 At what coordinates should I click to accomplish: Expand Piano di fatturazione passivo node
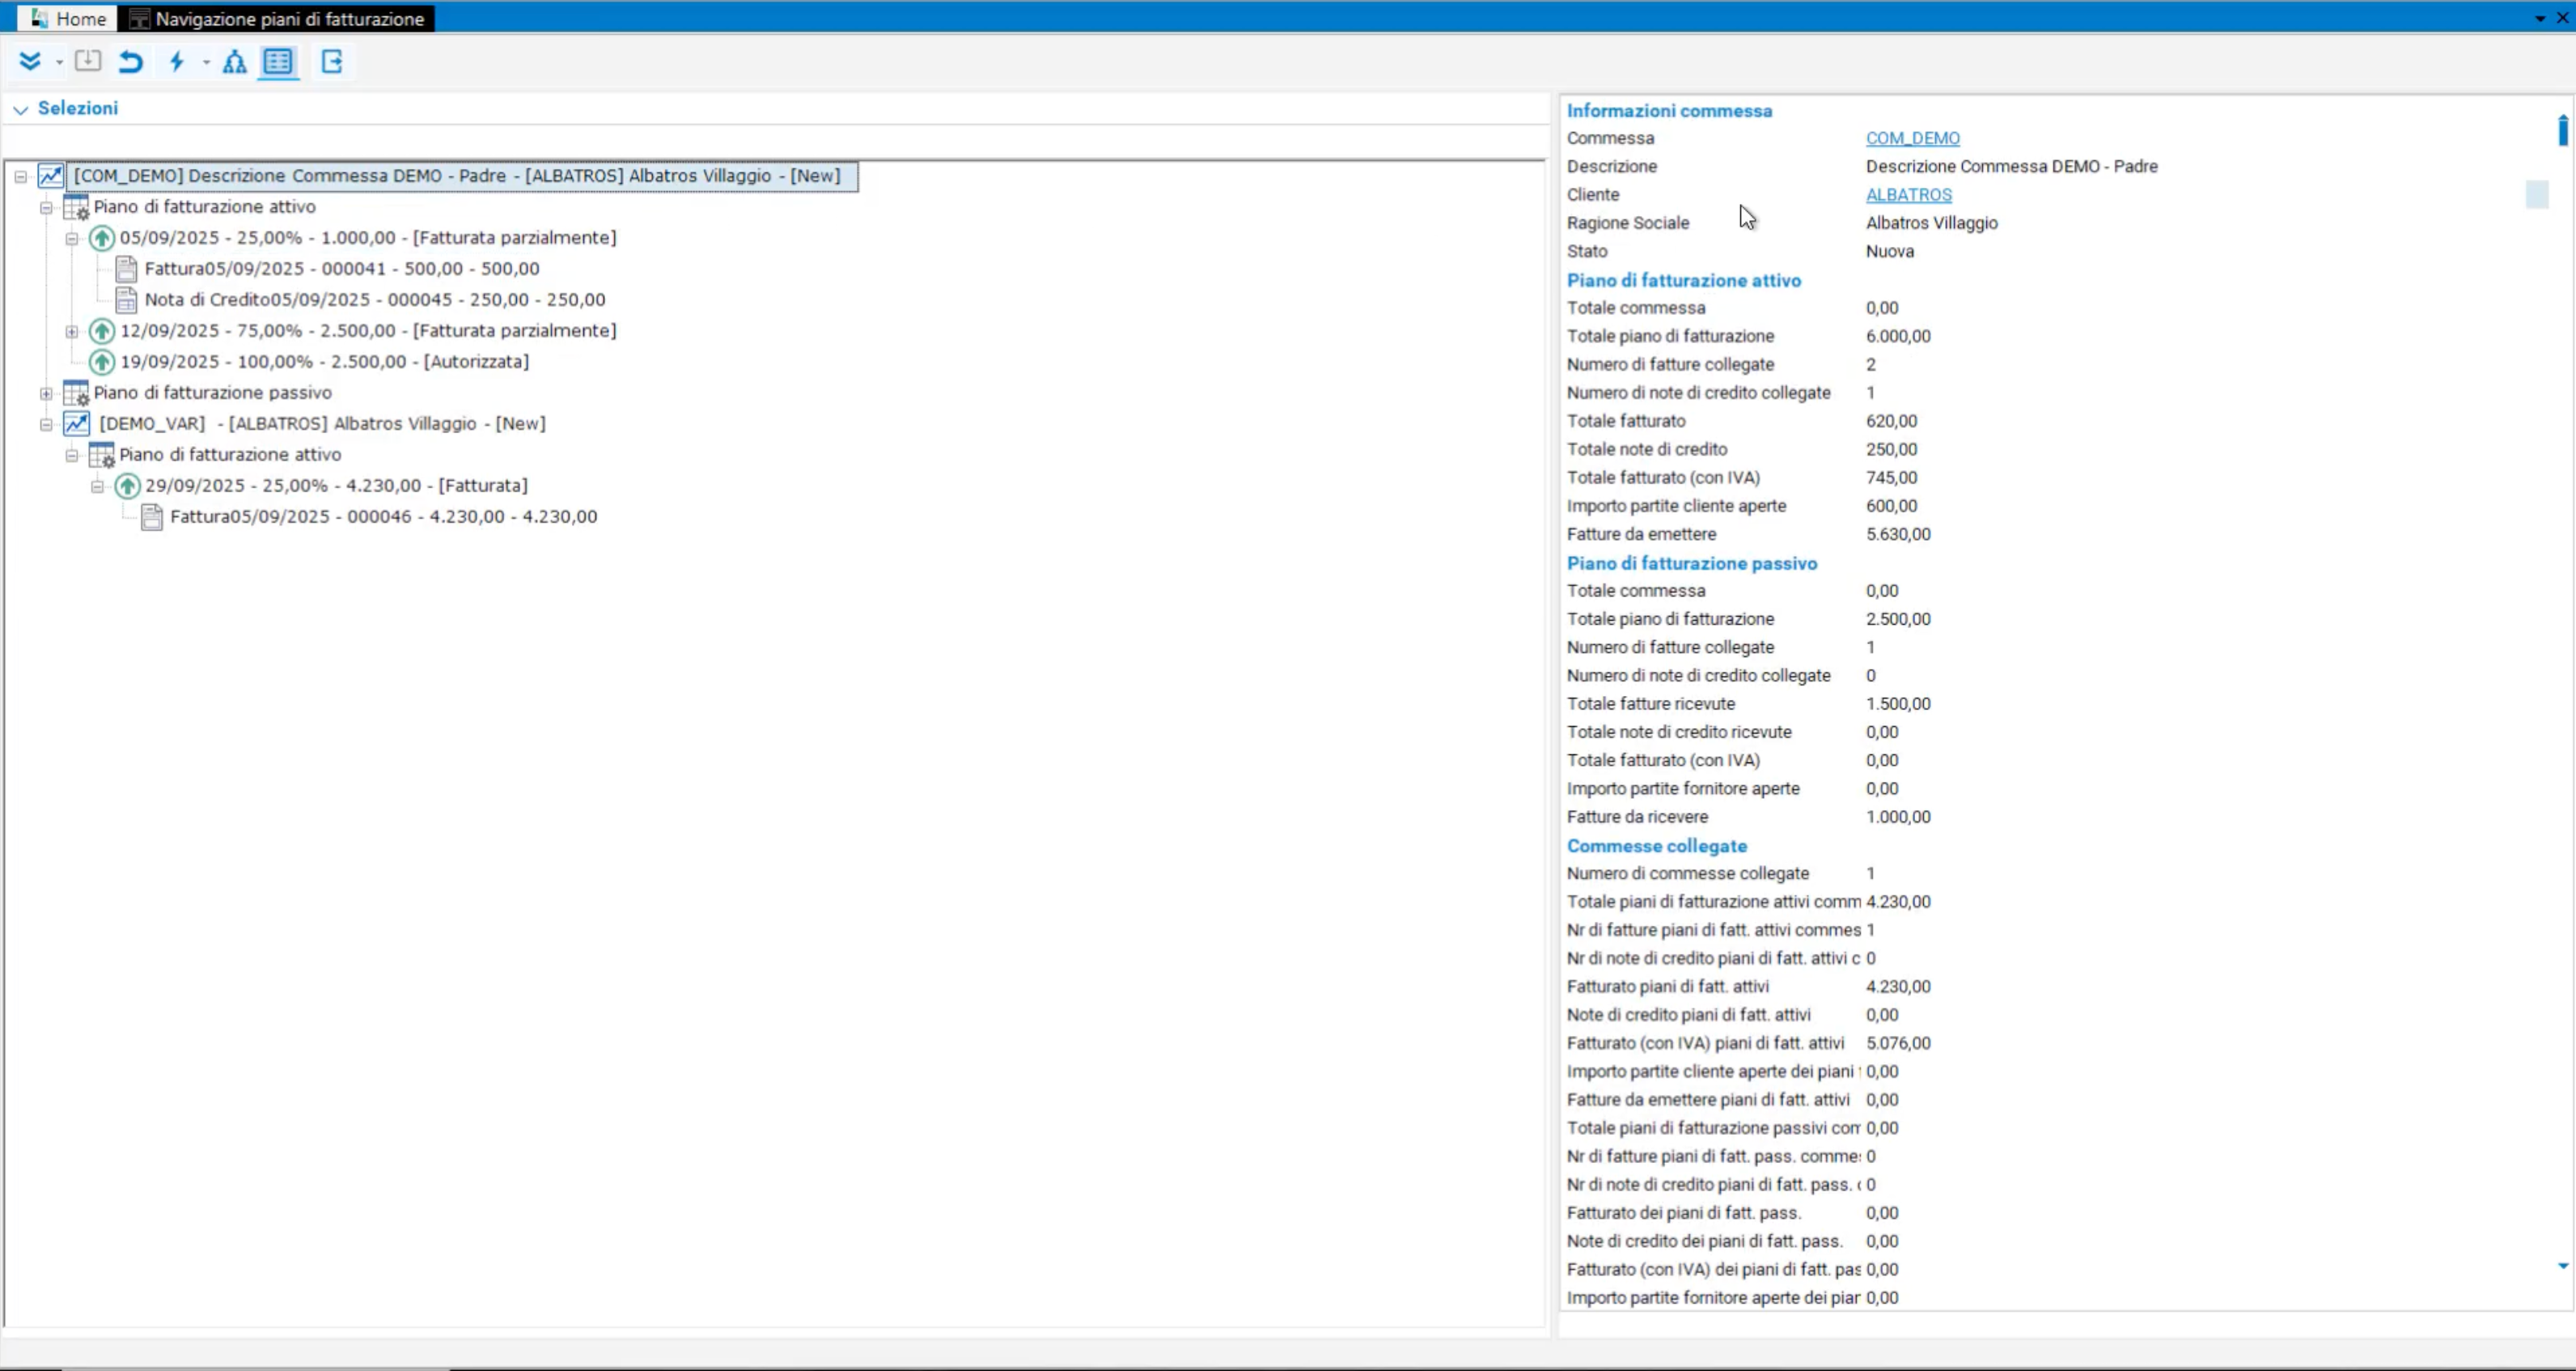pyautogui.click(x=46, y=394)
